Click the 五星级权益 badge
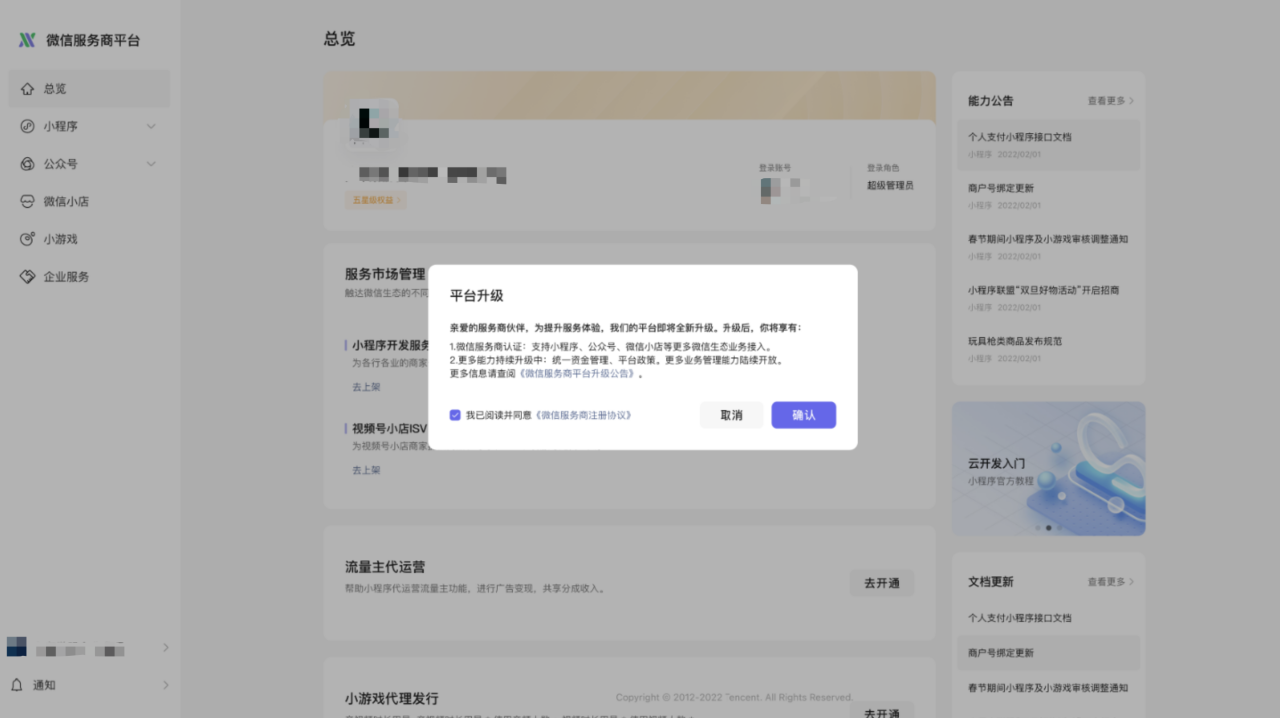 coord(375,200)
